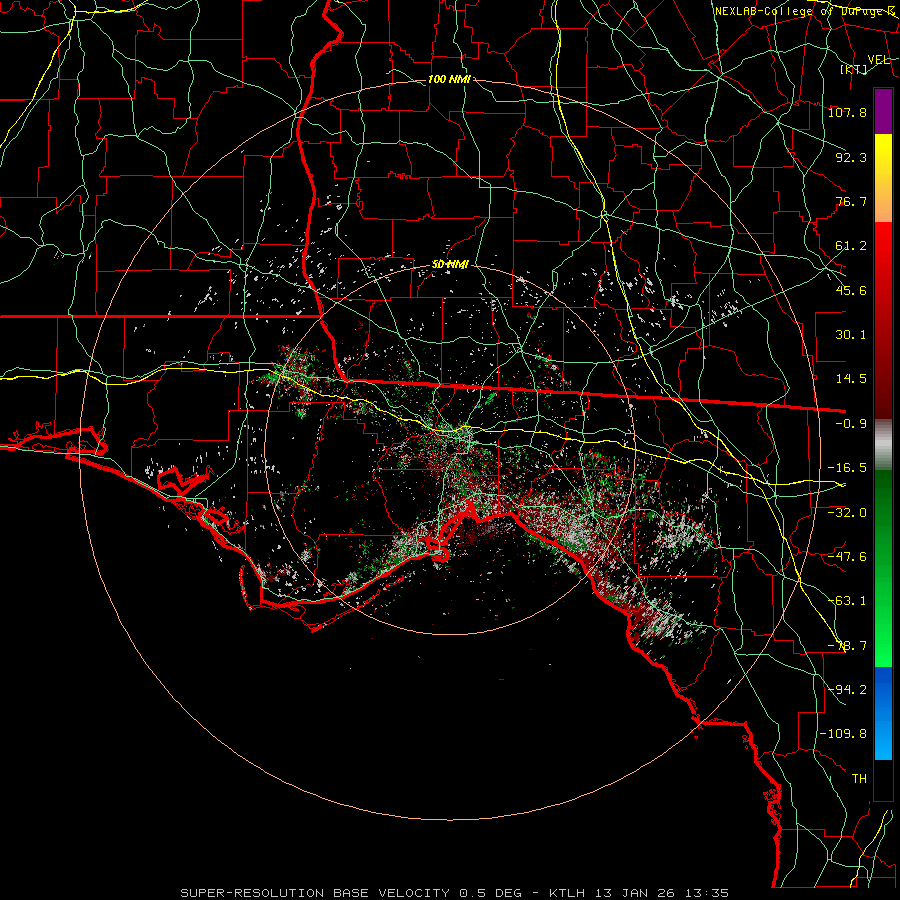Click the [KT] units label

coord(854,70)
